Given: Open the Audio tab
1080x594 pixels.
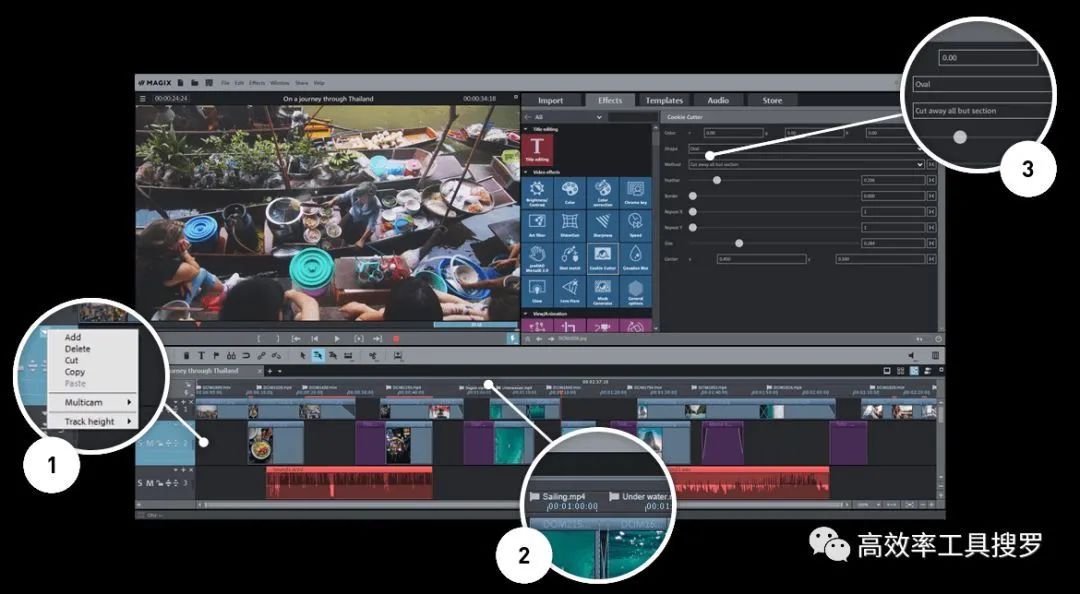Looking at the screenshot, I should coord(718,100).
